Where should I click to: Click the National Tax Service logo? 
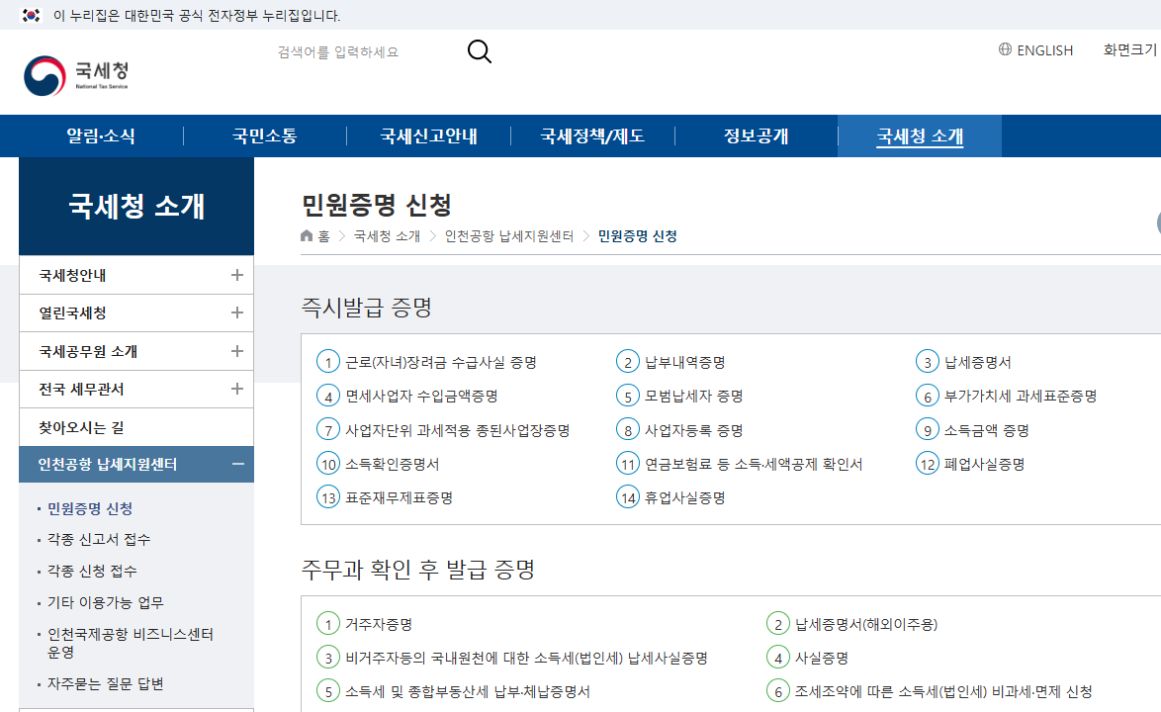pos(76,75)
